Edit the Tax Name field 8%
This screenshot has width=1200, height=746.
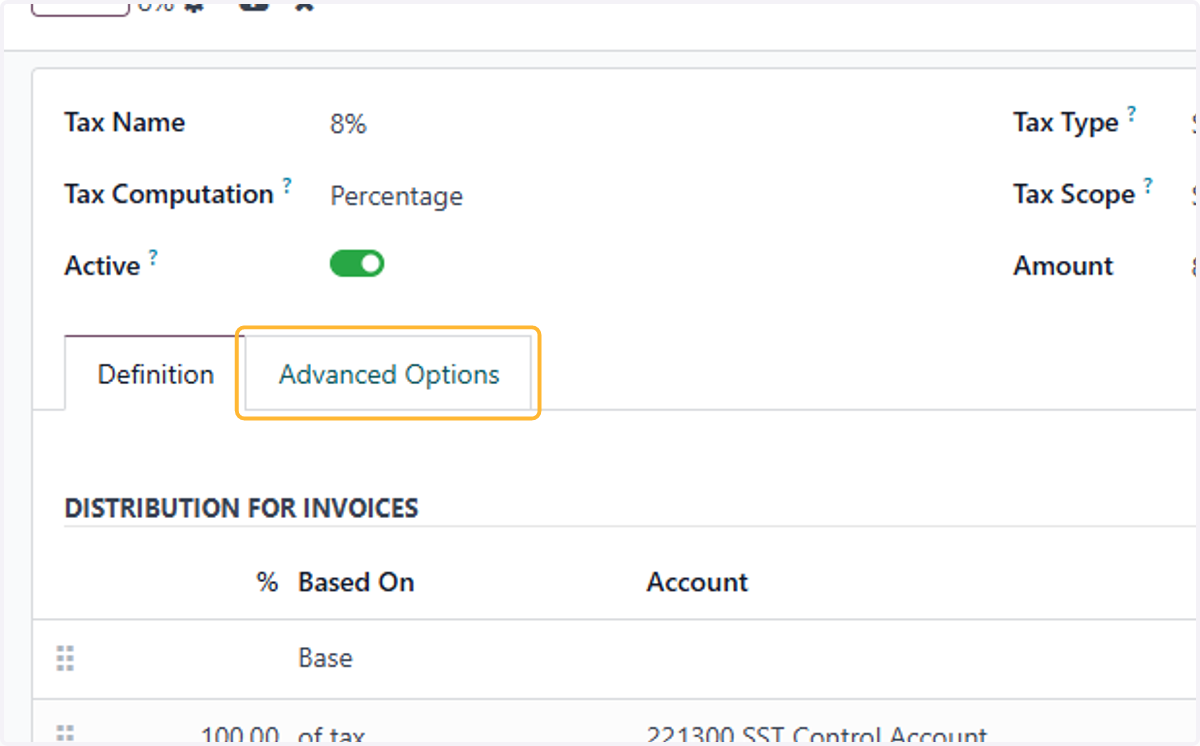(x=348, y=124)
